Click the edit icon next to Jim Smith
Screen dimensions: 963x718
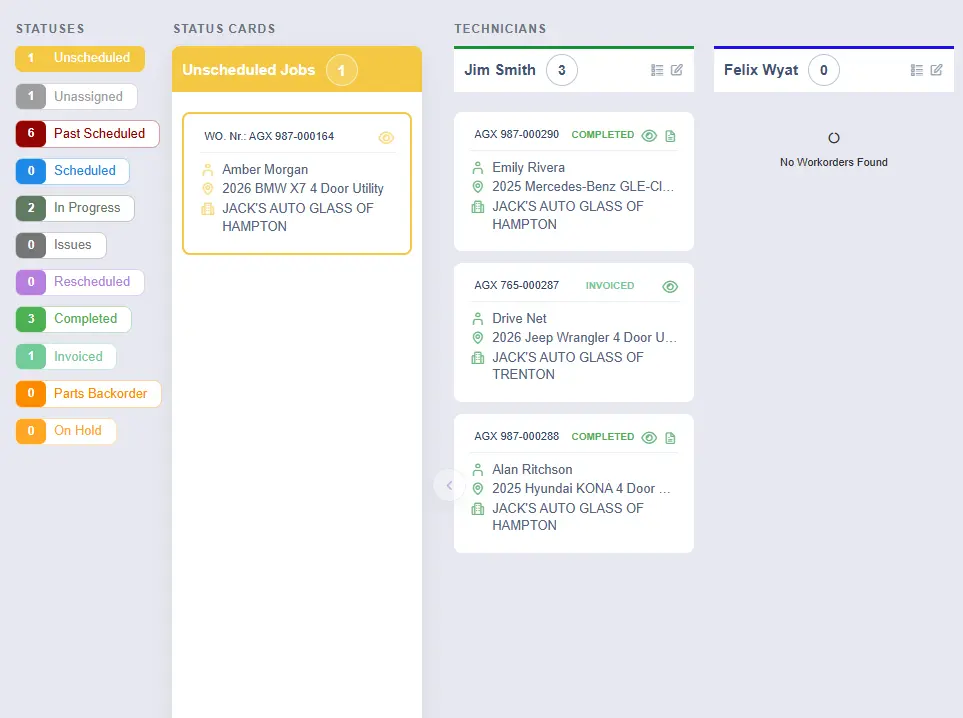click(x=677, y=70)
